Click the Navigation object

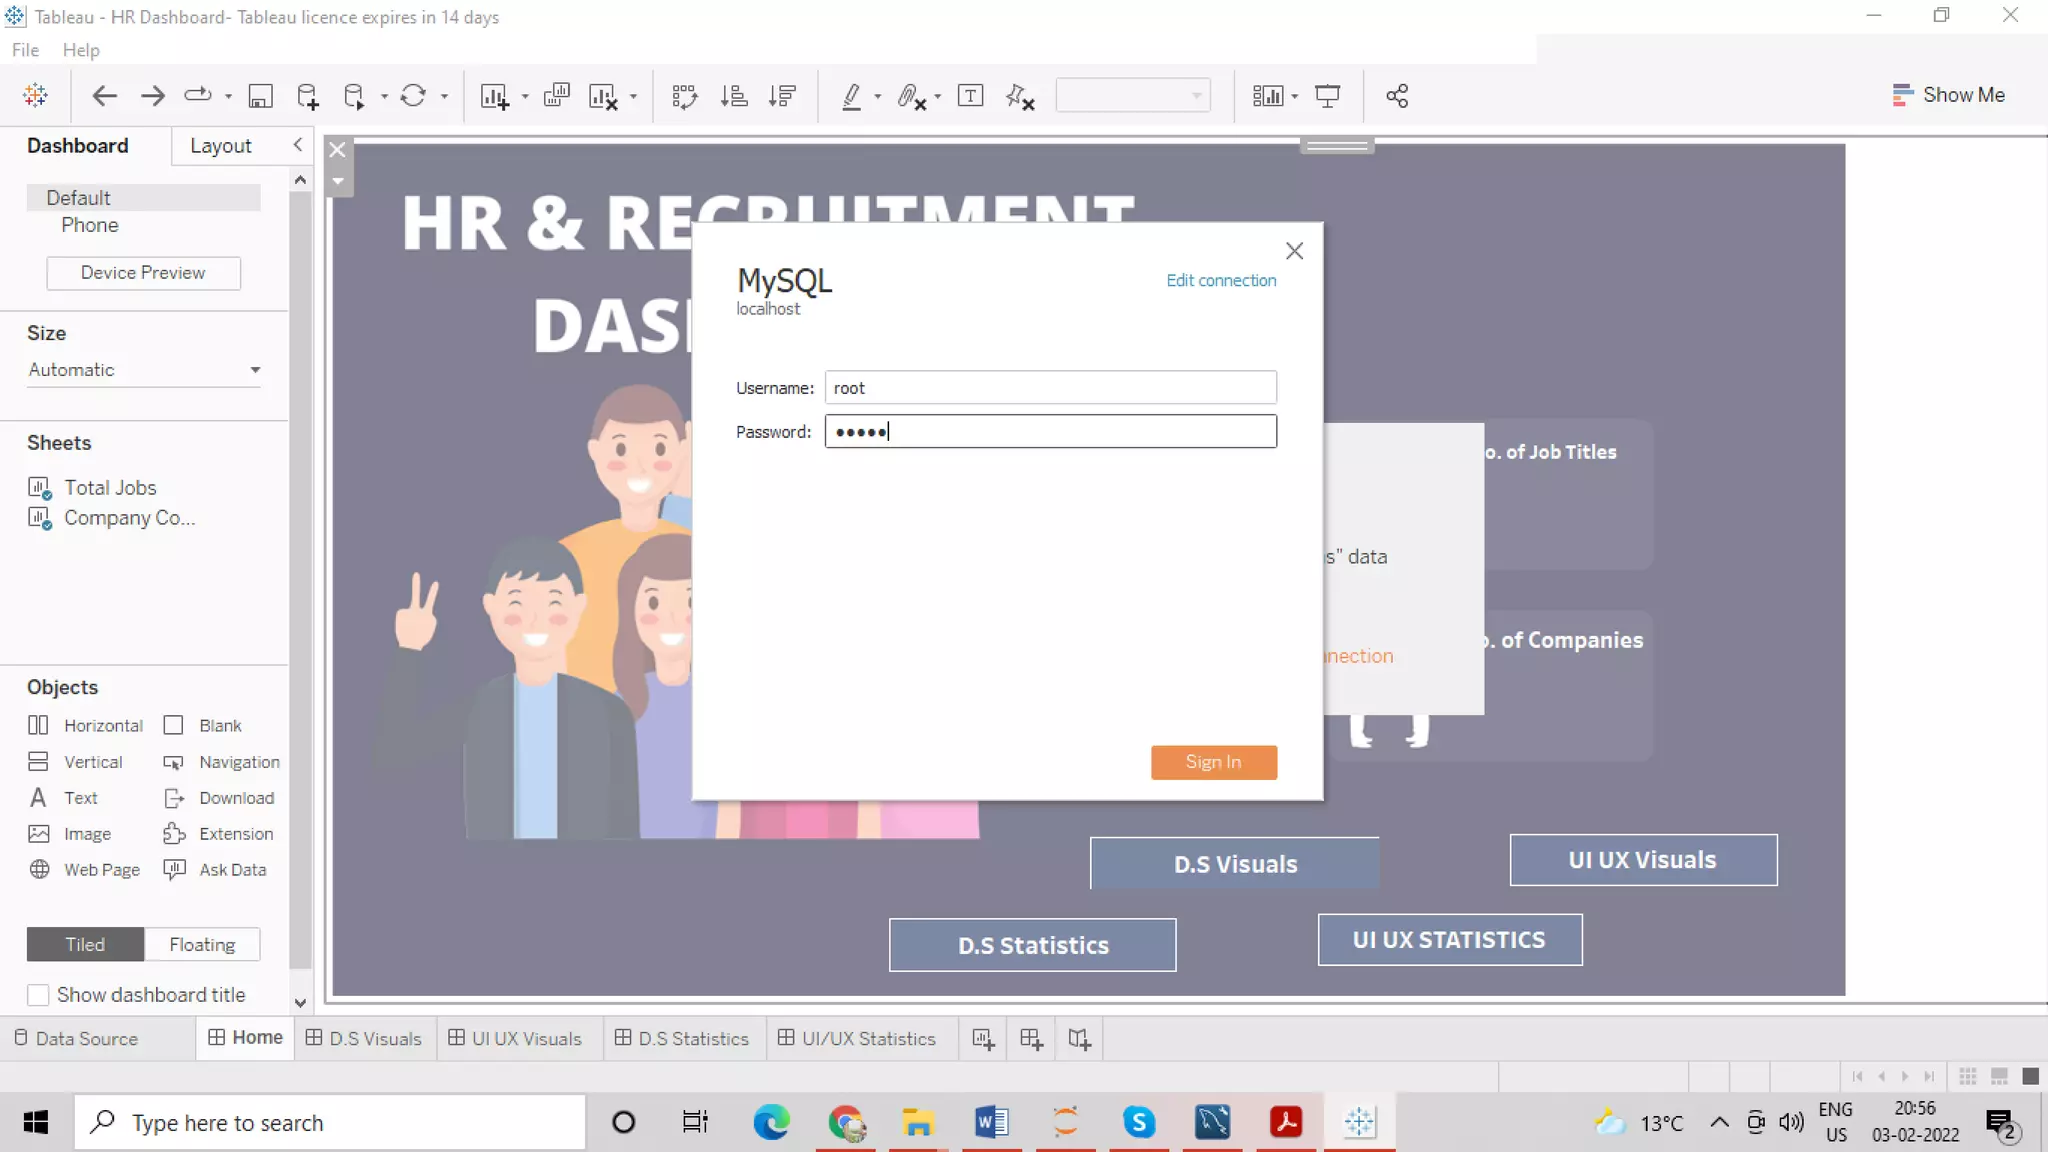click(x=221, y=762)
